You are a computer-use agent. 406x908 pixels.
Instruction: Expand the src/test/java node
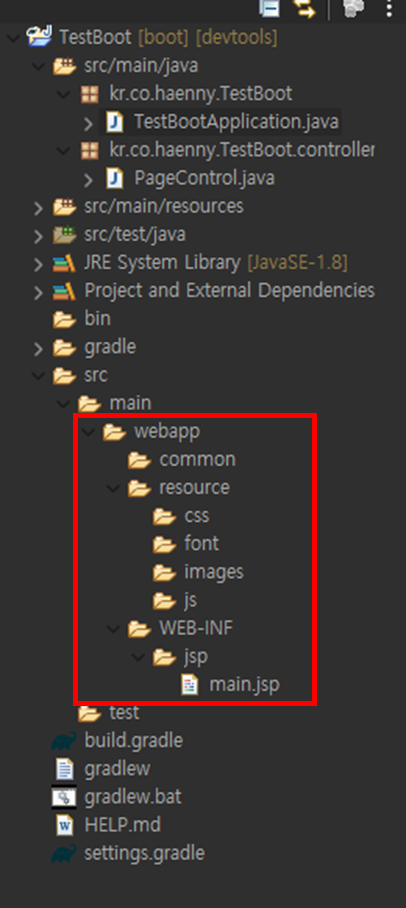click(x=38, y=235)
